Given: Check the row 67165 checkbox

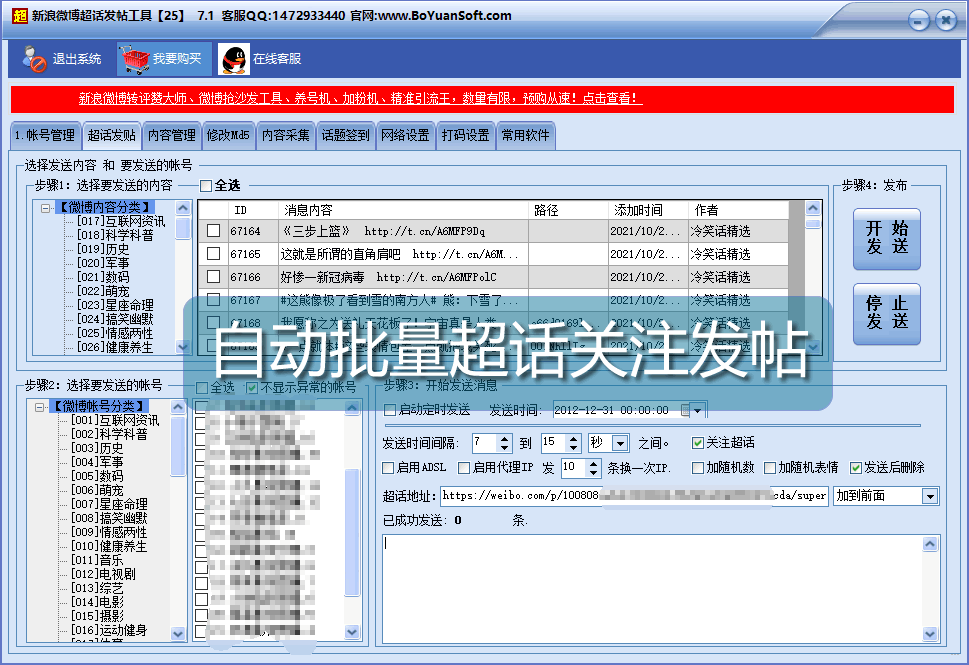Looking at the screenshot, I should 214,253.
